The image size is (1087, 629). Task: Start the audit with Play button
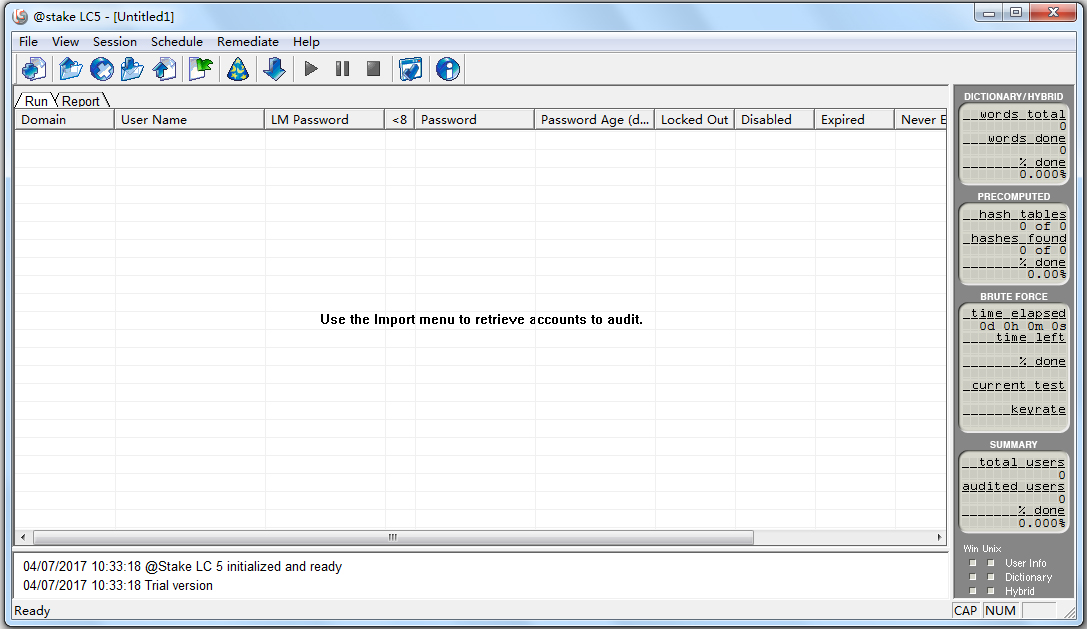[x=311, y=69]
